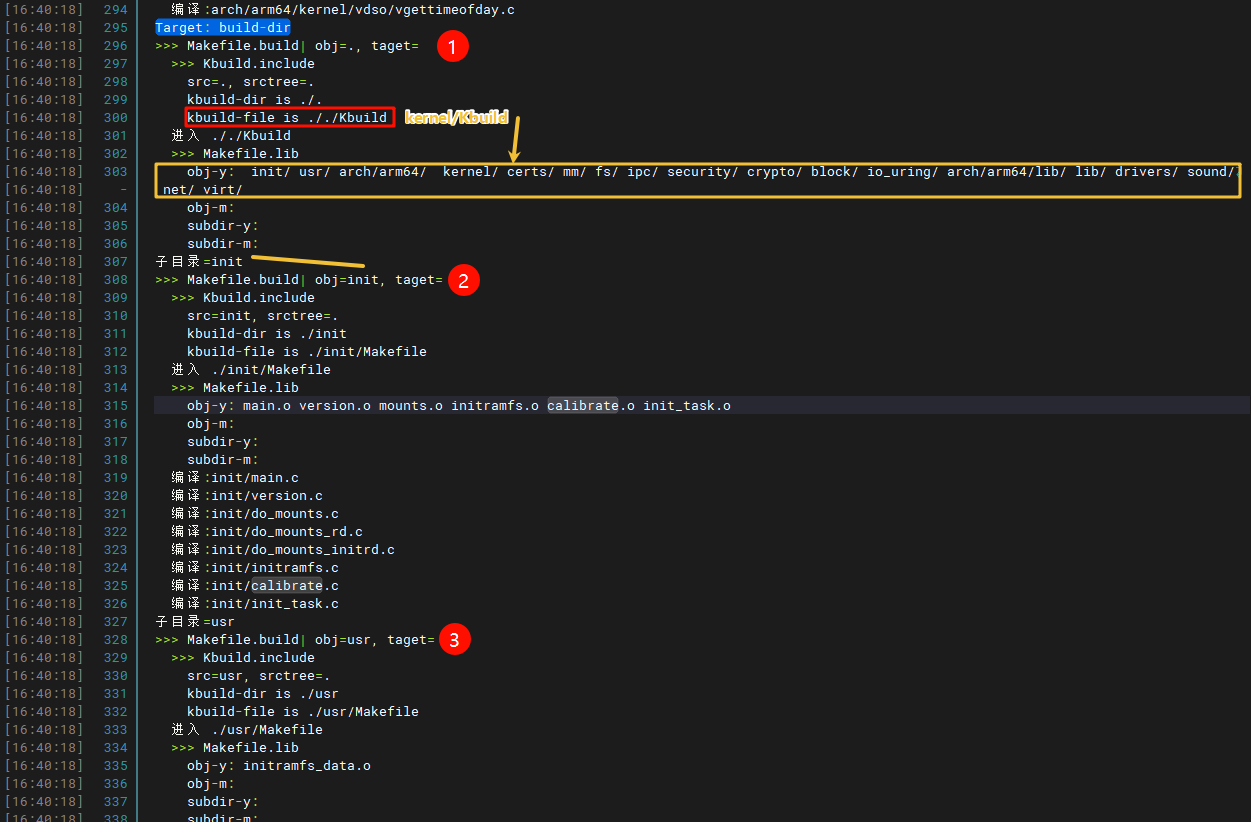This screenshot has width=1251, height=822.
Task: Click the red circle annotation numbered 3
Action: [x=454, y=640]
